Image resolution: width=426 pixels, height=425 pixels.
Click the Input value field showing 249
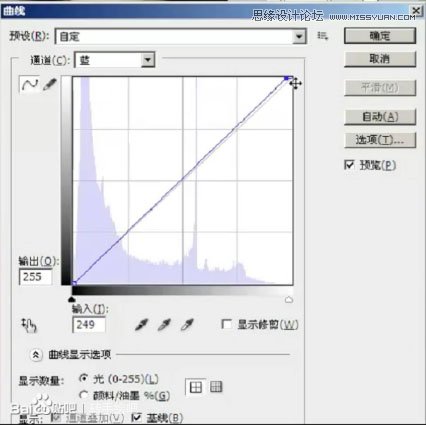(89, 325)
